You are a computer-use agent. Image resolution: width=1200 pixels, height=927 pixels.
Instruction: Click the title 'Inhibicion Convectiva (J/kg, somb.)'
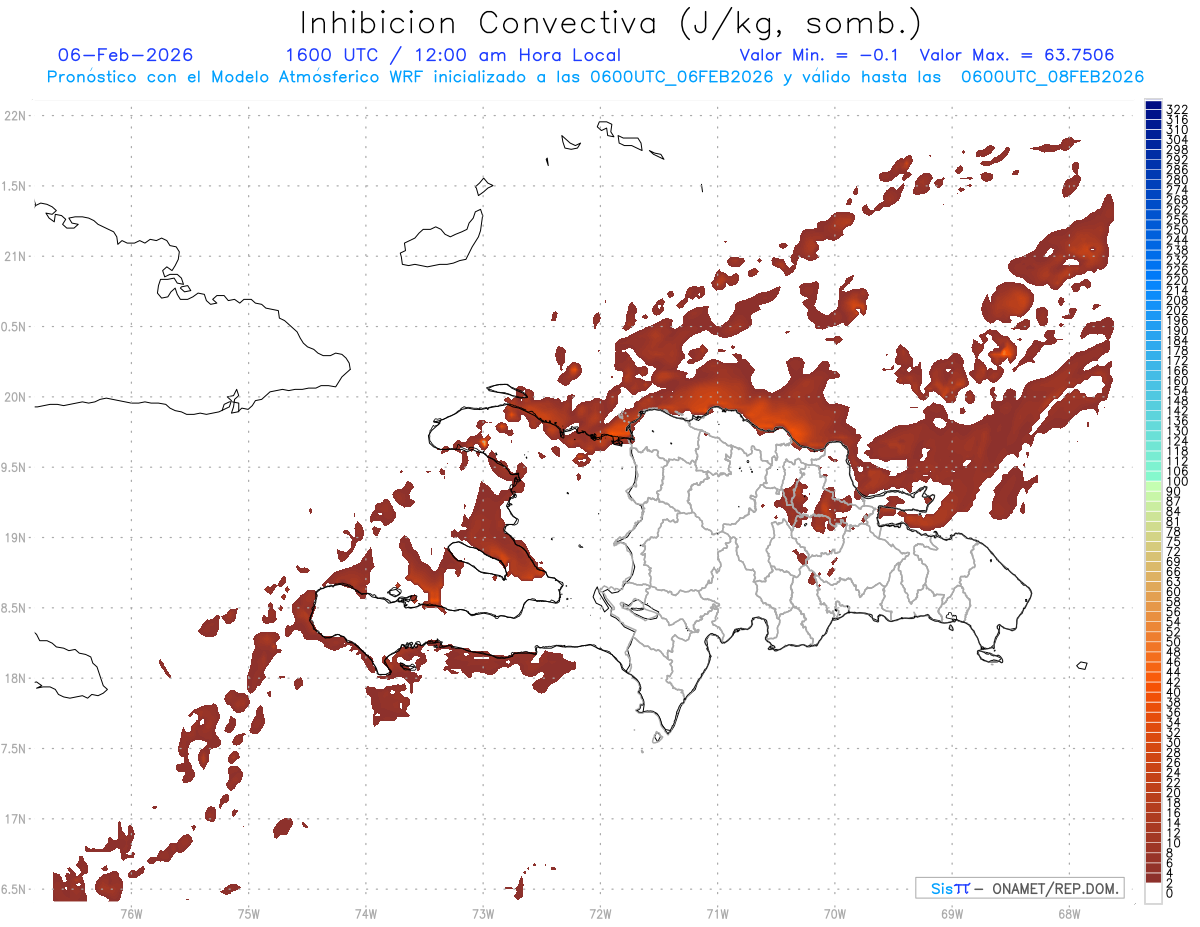tap(611, 23)
